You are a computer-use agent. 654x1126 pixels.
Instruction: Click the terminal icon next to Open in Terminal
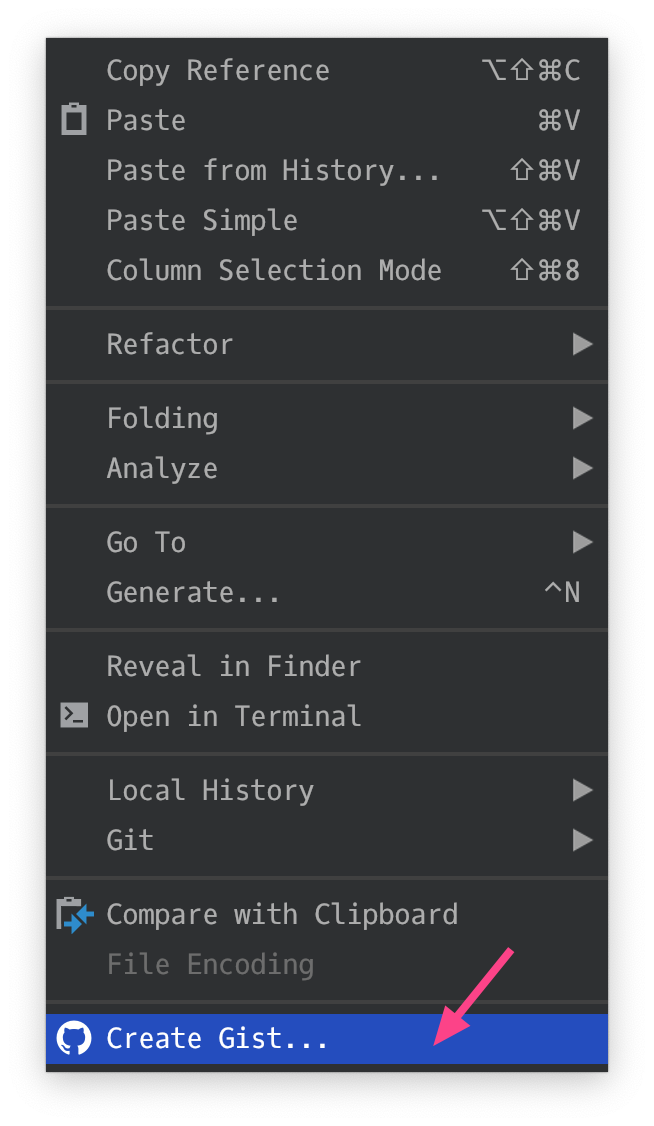[x=74, y=715]
